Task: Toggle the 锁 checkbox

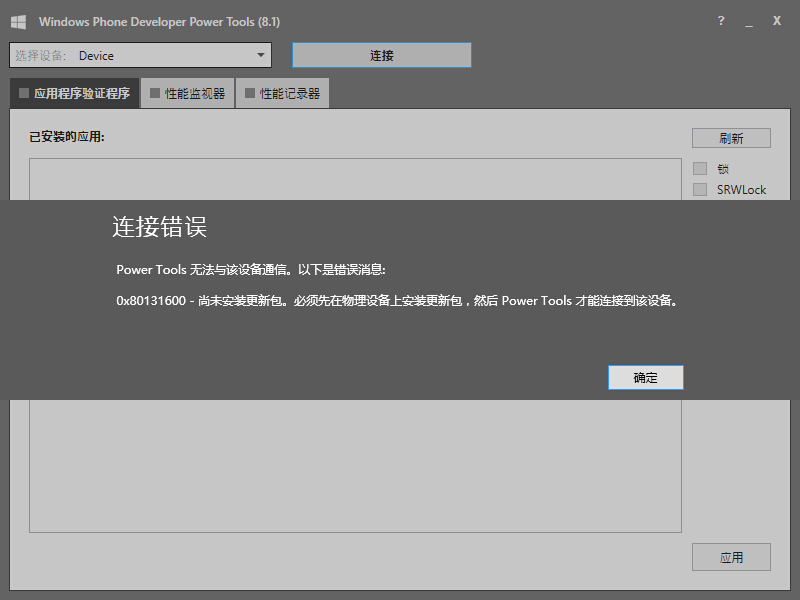Action: (700, 168)
